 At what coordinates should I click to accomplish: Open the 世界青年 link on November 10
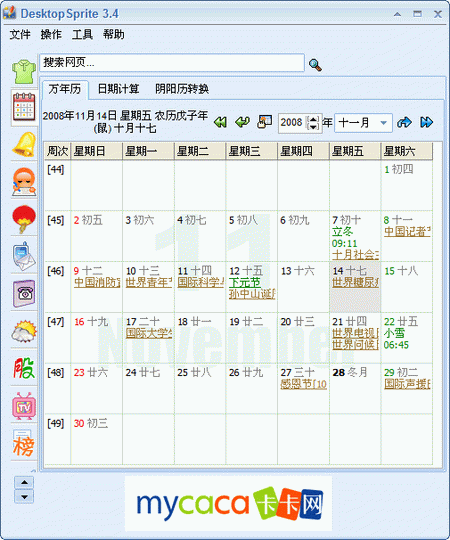pos(149,282)
